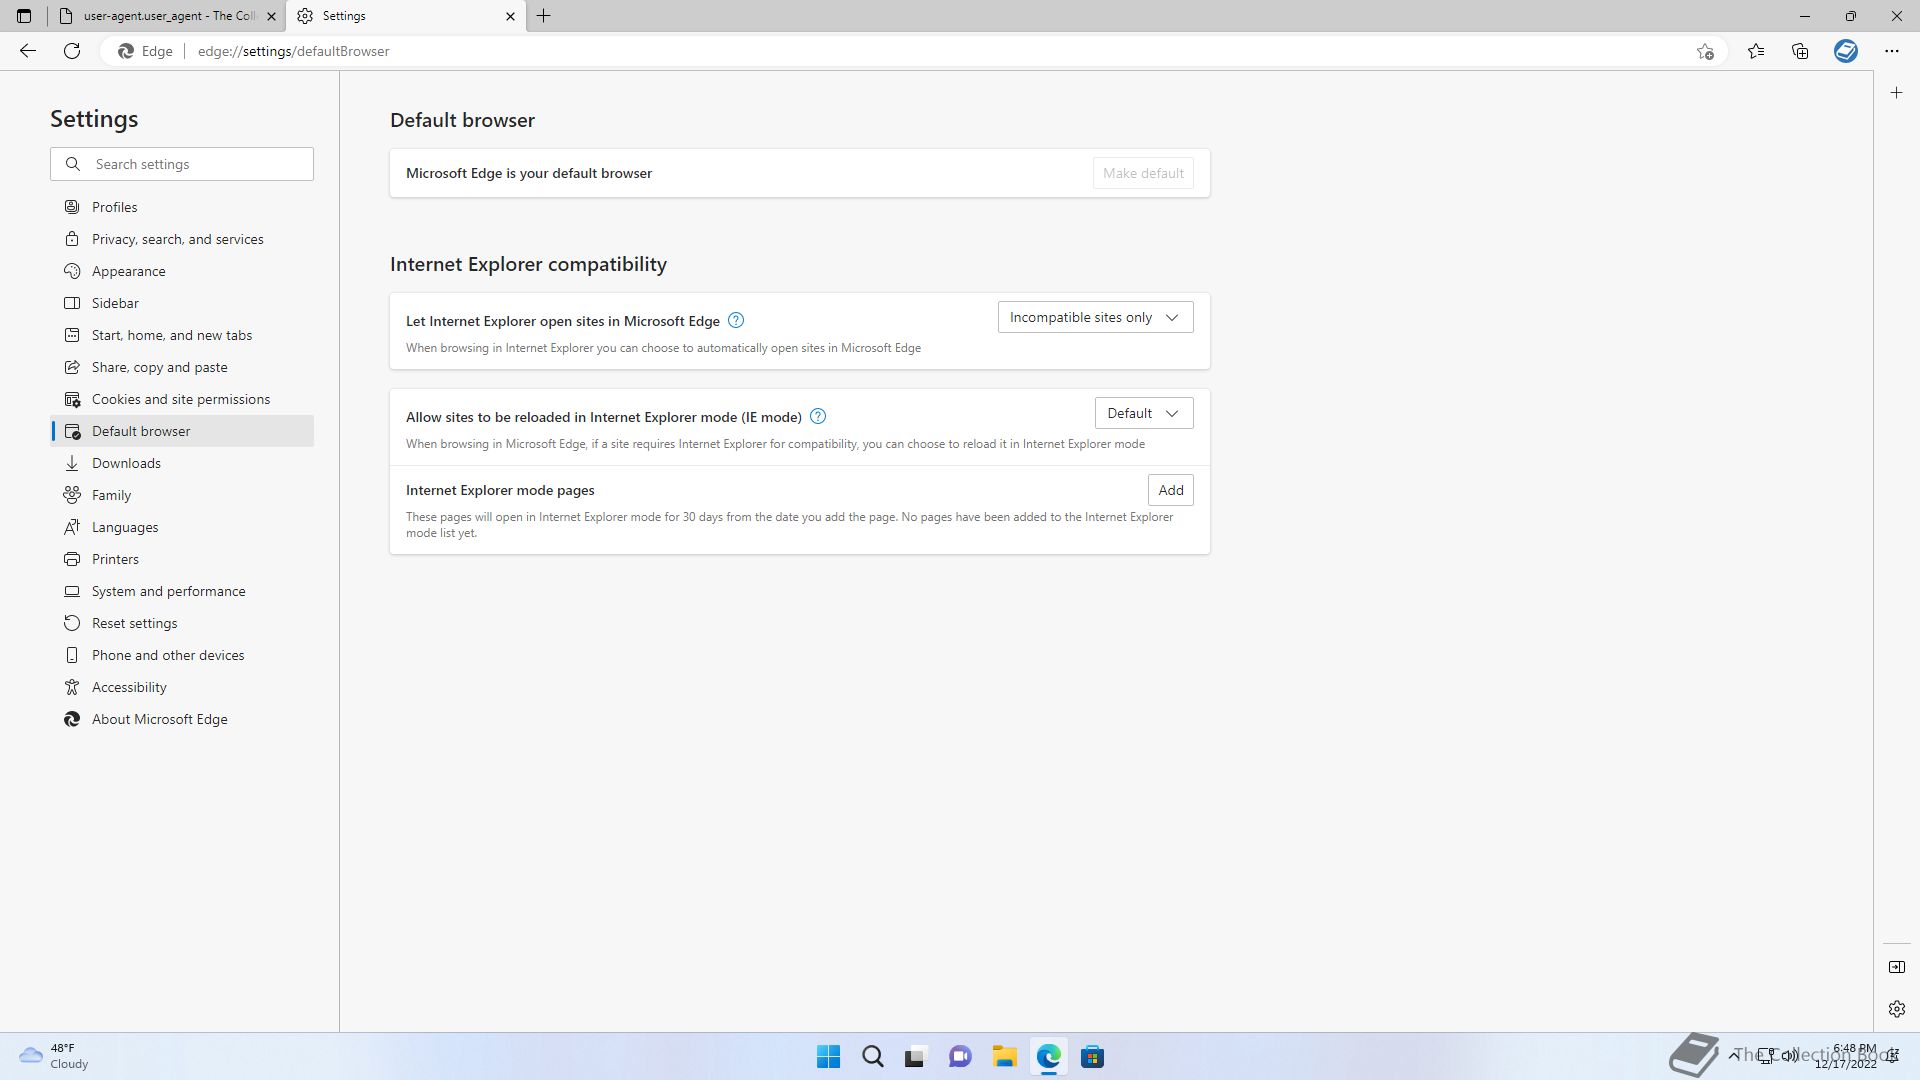Image resolution: width=1920 pixels, height=1080 pixels.
Task: Open the Favorites list icon
Action: [x=1756, y=51]
